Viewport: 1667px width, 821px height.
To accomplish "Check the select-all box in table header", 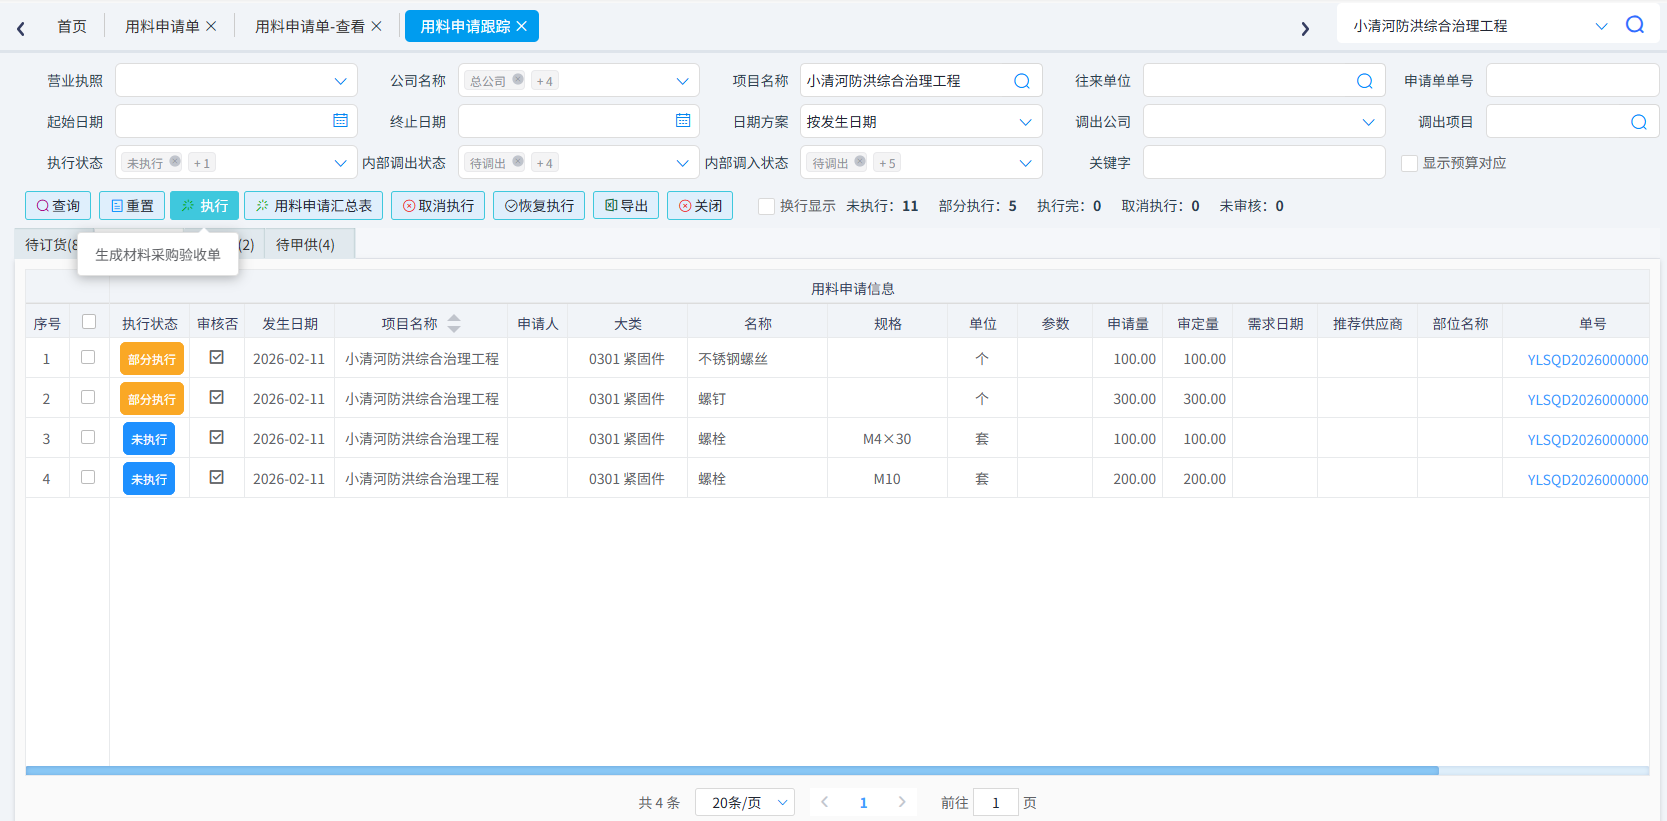I will pos(89,322).
